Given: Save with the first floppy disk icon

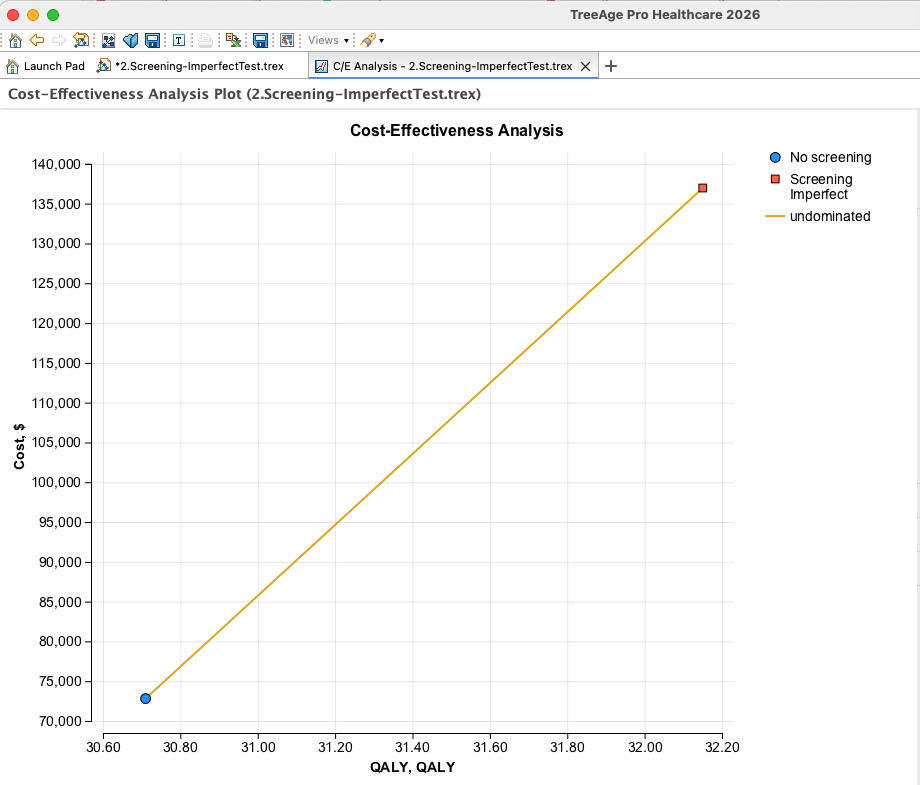Looking at the screenshot, I should (x=153, y=40).
